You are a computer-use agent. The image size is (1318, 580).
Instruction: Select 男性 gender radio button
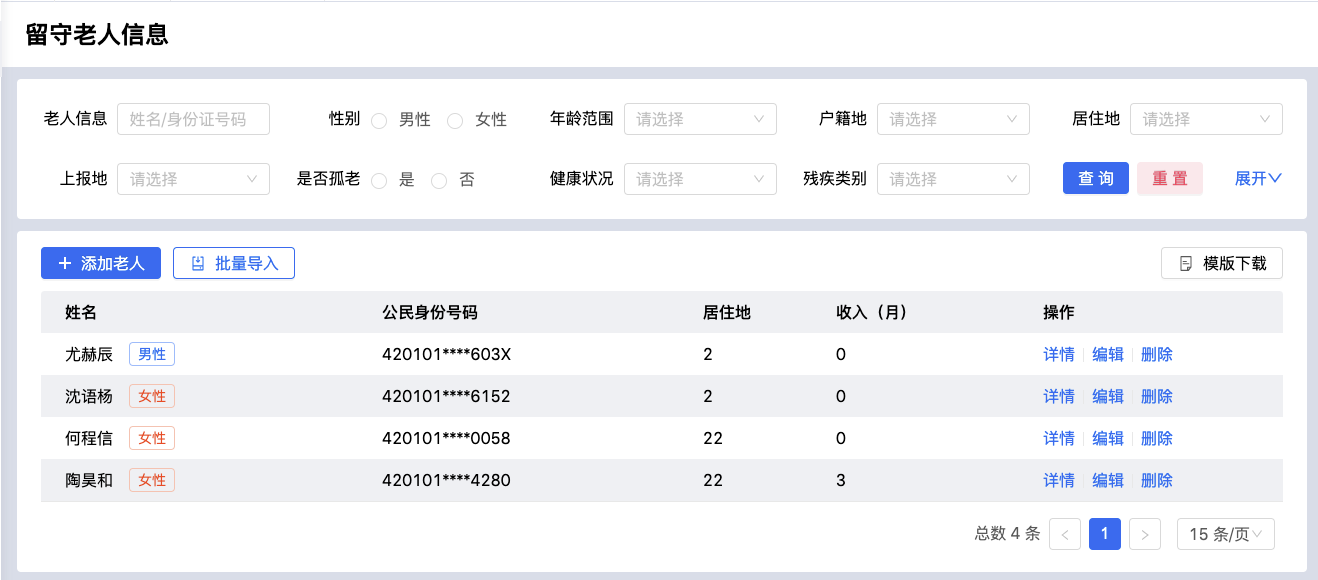click(x=379, y=120)
